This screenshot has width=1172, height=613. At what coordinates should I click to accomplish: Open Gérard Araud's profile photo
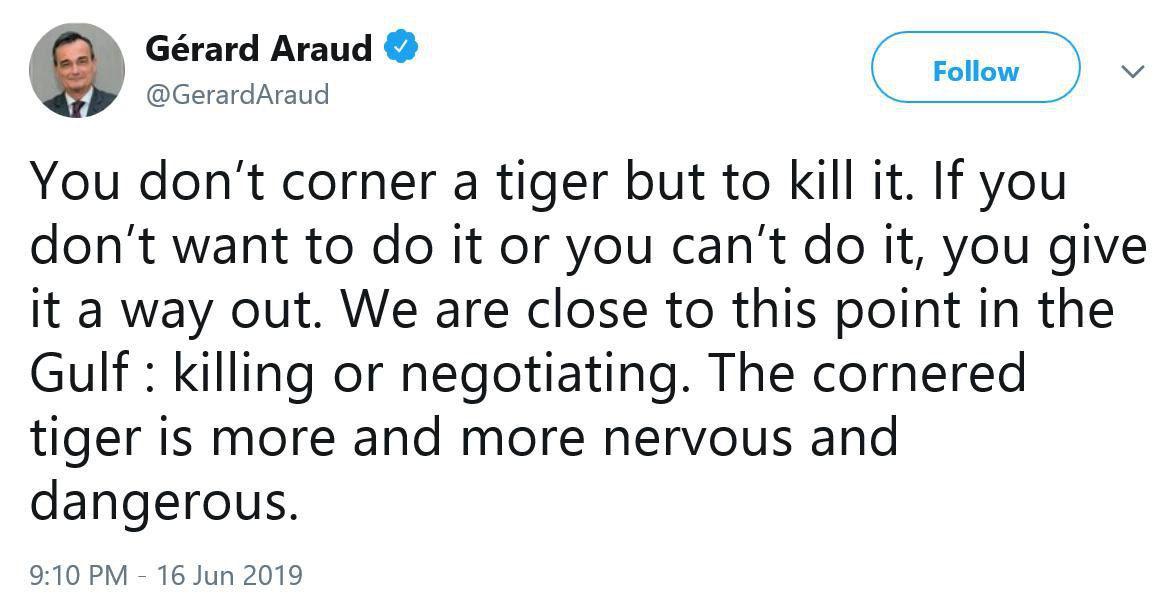coord(76,70)
